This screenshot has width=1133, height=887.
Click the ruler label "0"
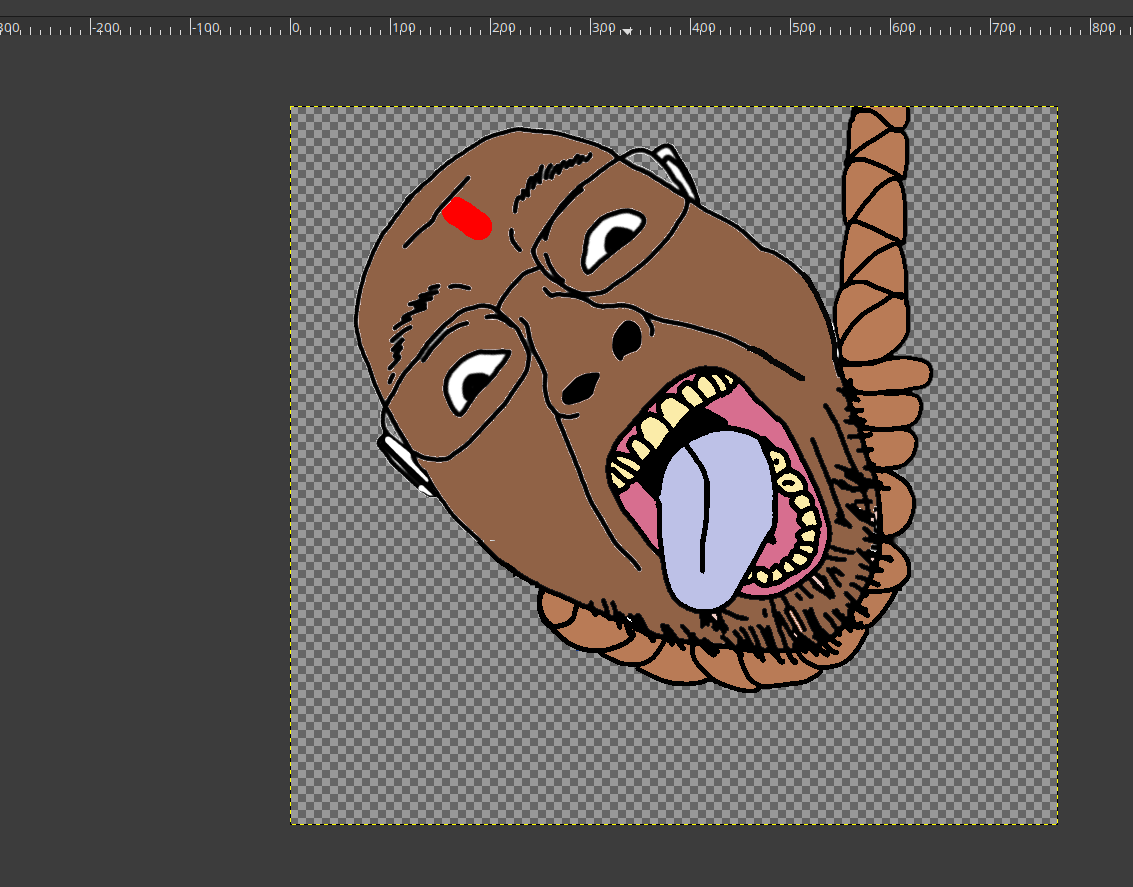[x=296, y=28]
